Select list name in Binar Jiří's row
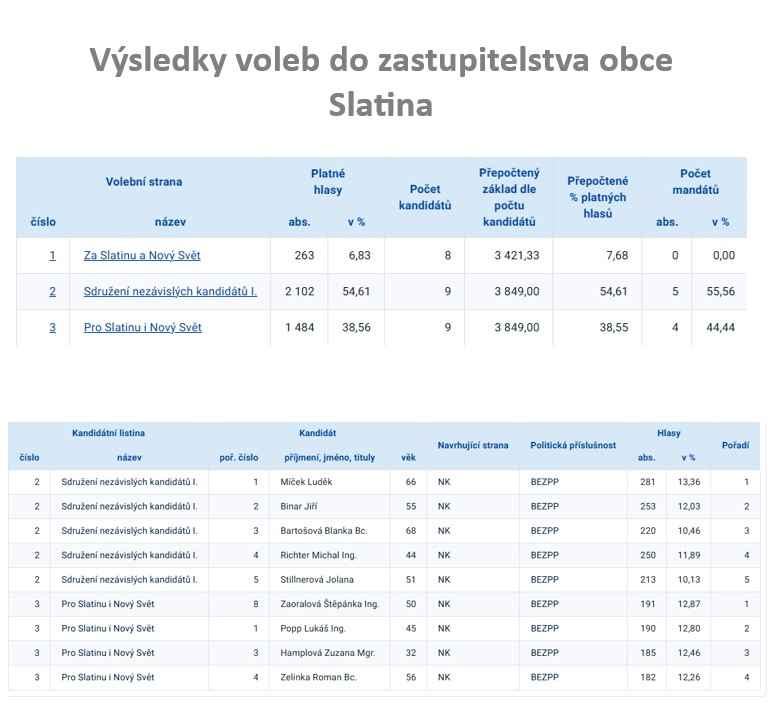 129,507
